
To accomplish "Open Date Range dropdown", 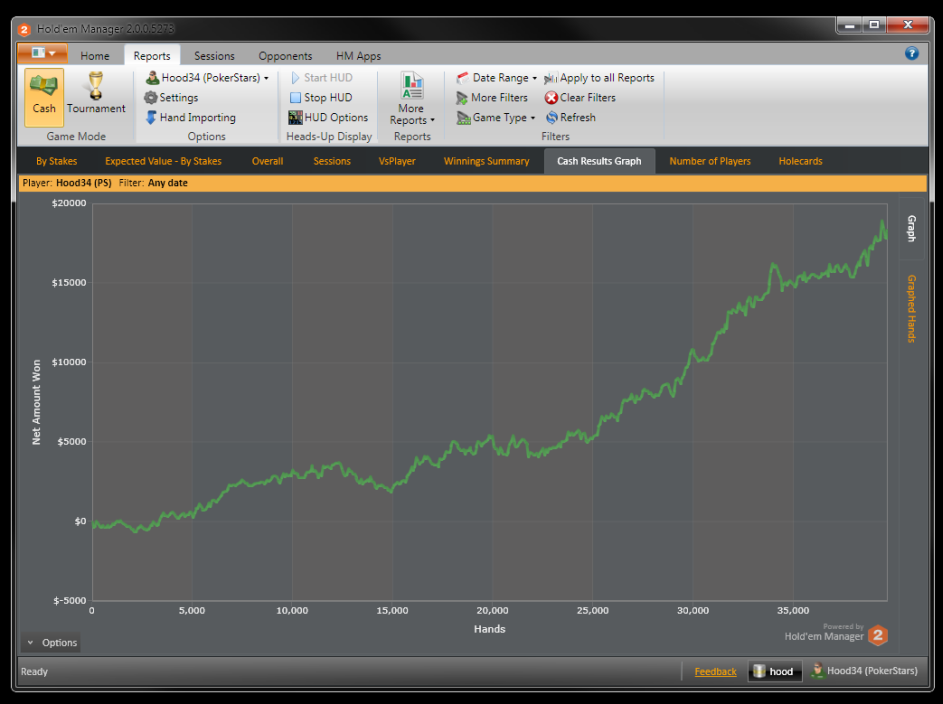I will coord(496,78).
